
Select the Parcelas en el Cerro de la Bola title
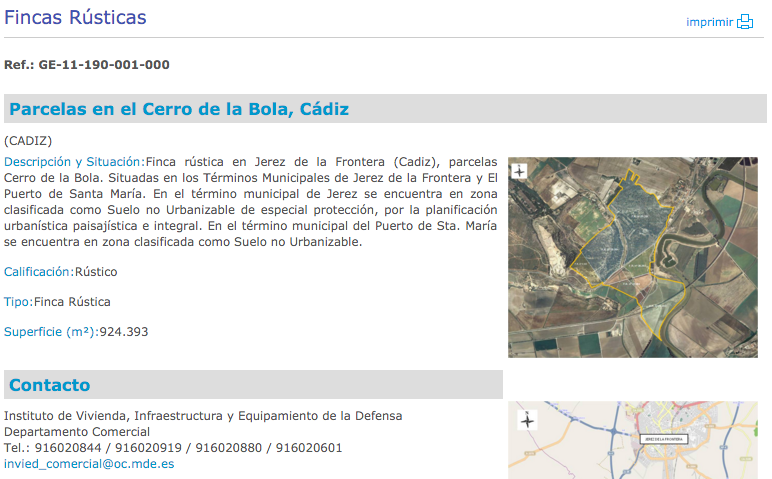pos(179,109)
